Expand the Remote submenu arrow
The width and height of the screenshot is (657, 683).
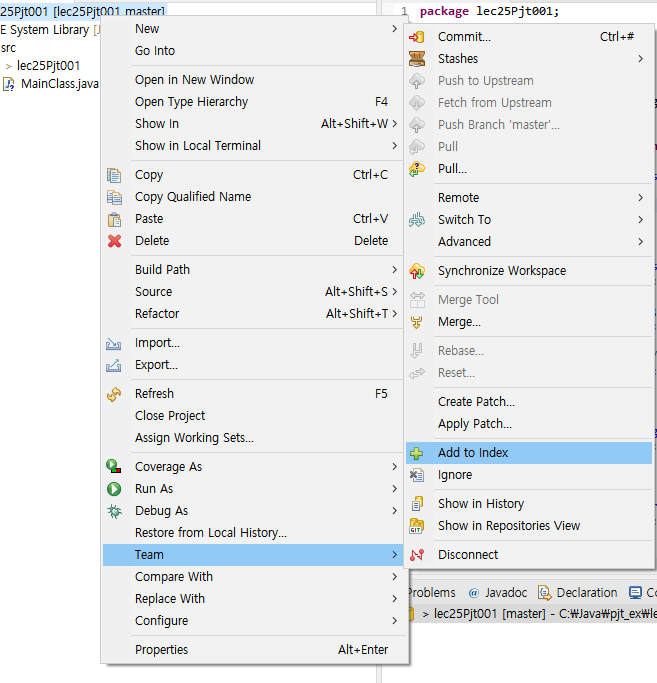(x=640, y=198)
